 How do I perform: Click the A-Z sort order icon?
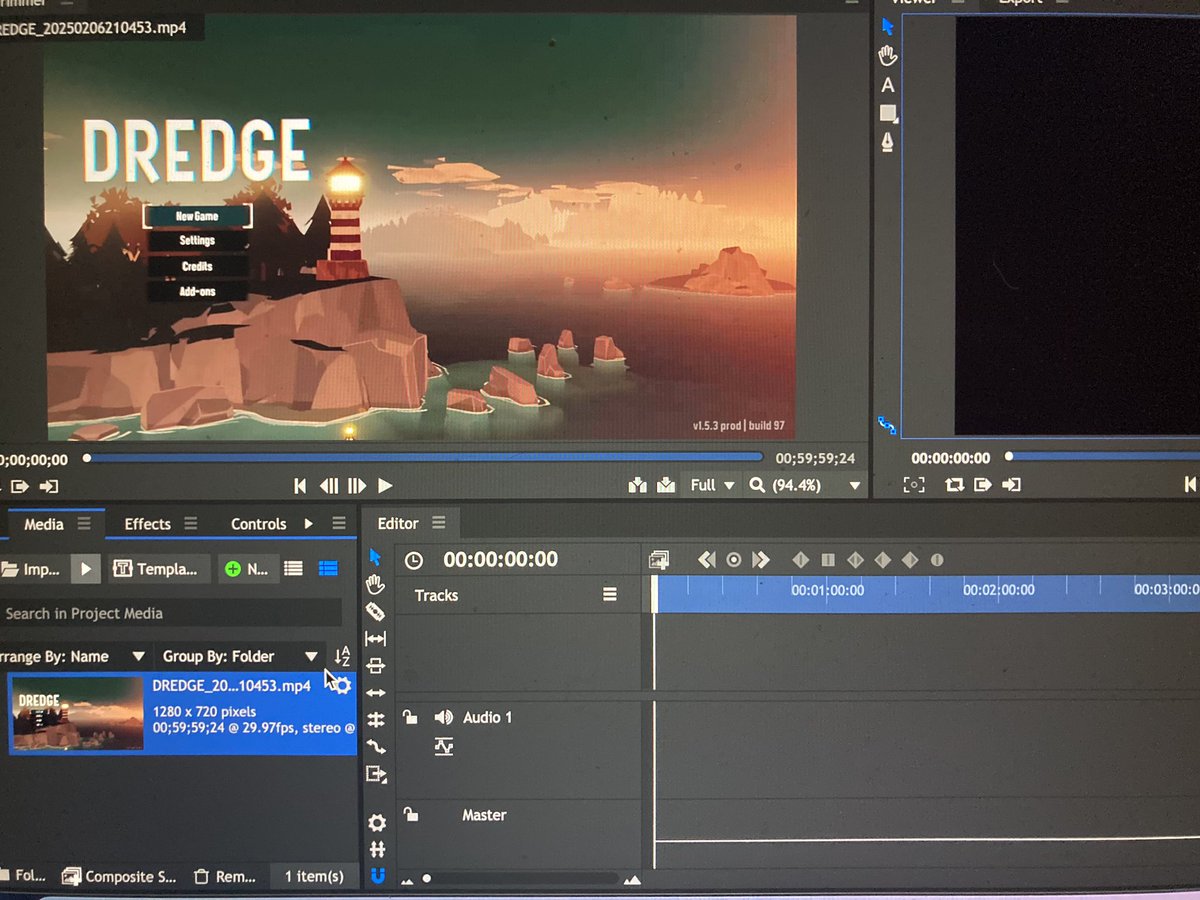[342, 656]
